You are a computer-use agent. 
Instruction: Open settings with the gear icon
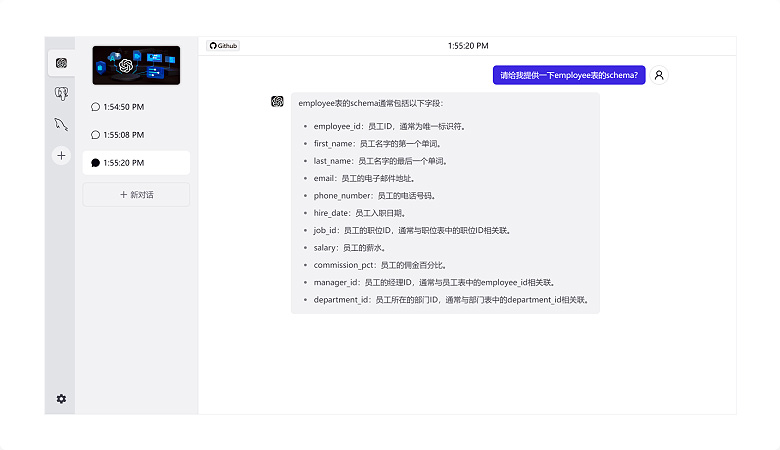coord(61,399)
